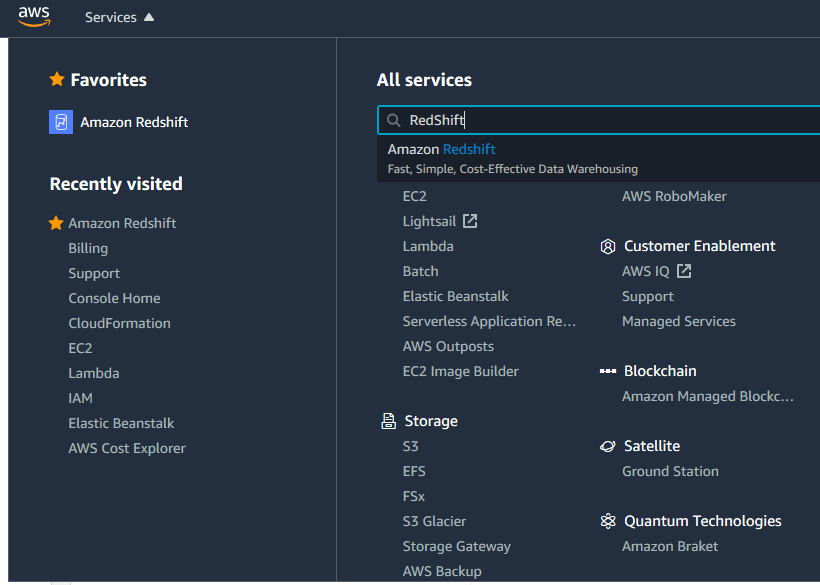Open S3 Glacier
820x585 pixels.
[434, 522]
